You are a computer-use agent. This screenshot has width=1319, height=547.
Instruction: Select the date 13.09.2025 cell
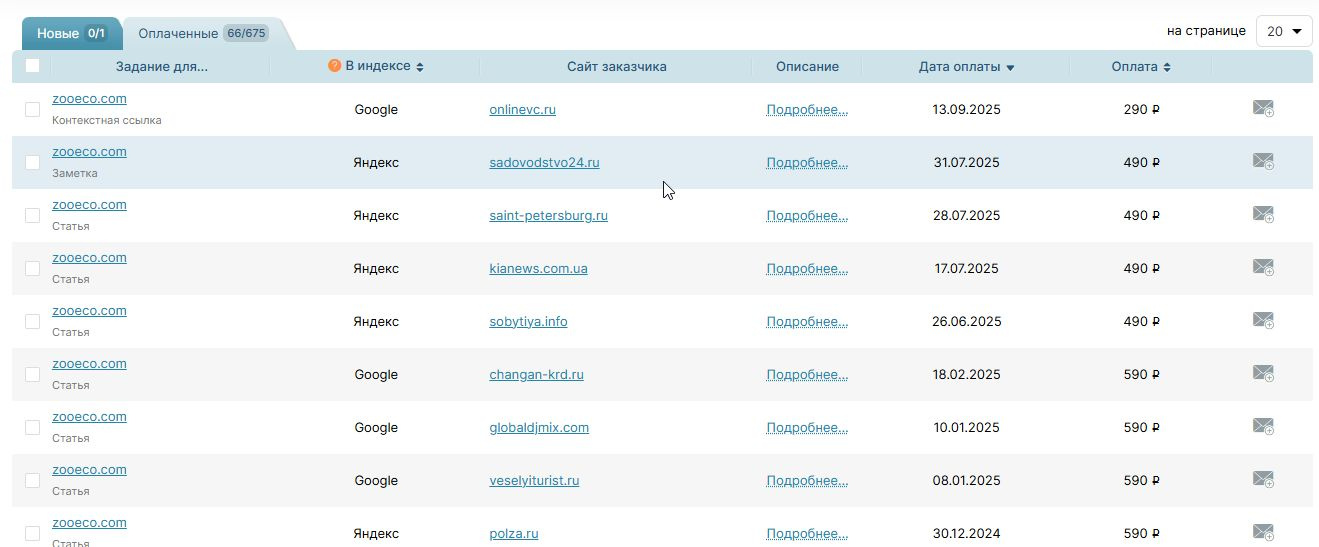tap(966, 109)
